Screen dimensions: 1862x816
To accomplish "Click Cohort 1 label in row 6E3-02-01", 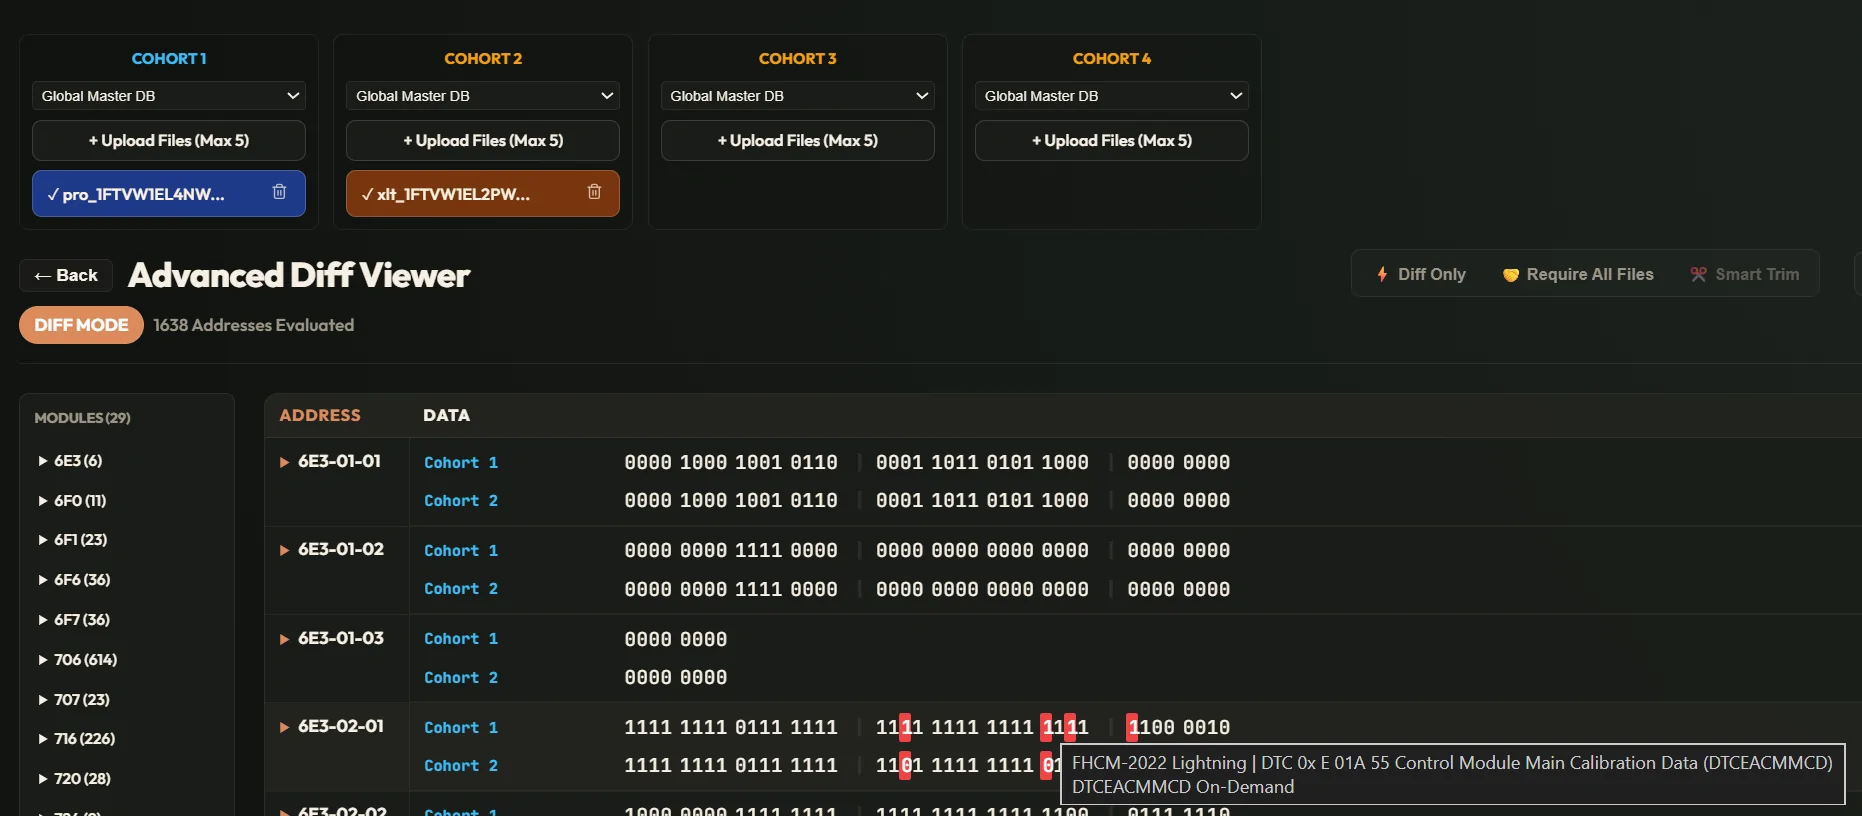I will (461, 727).
